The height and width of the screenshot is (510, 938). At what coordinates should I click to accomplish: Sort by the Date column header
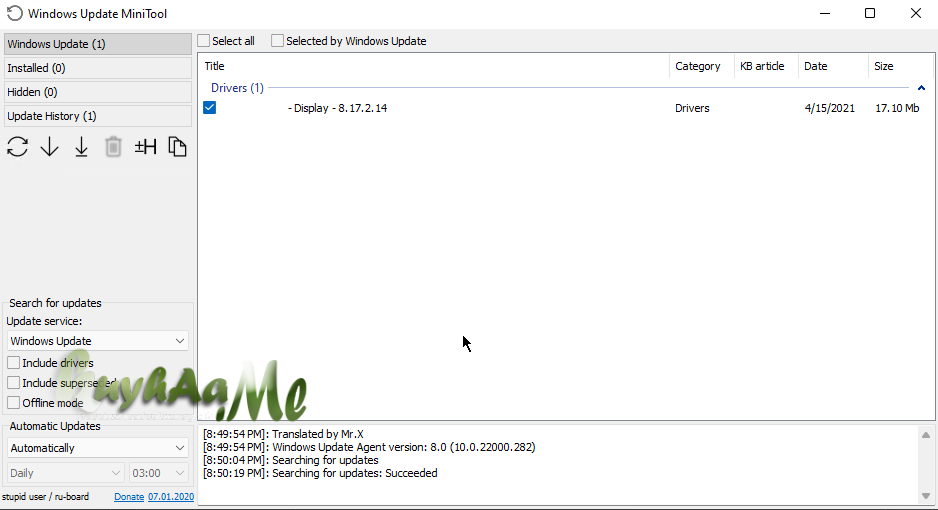point(833,66)
